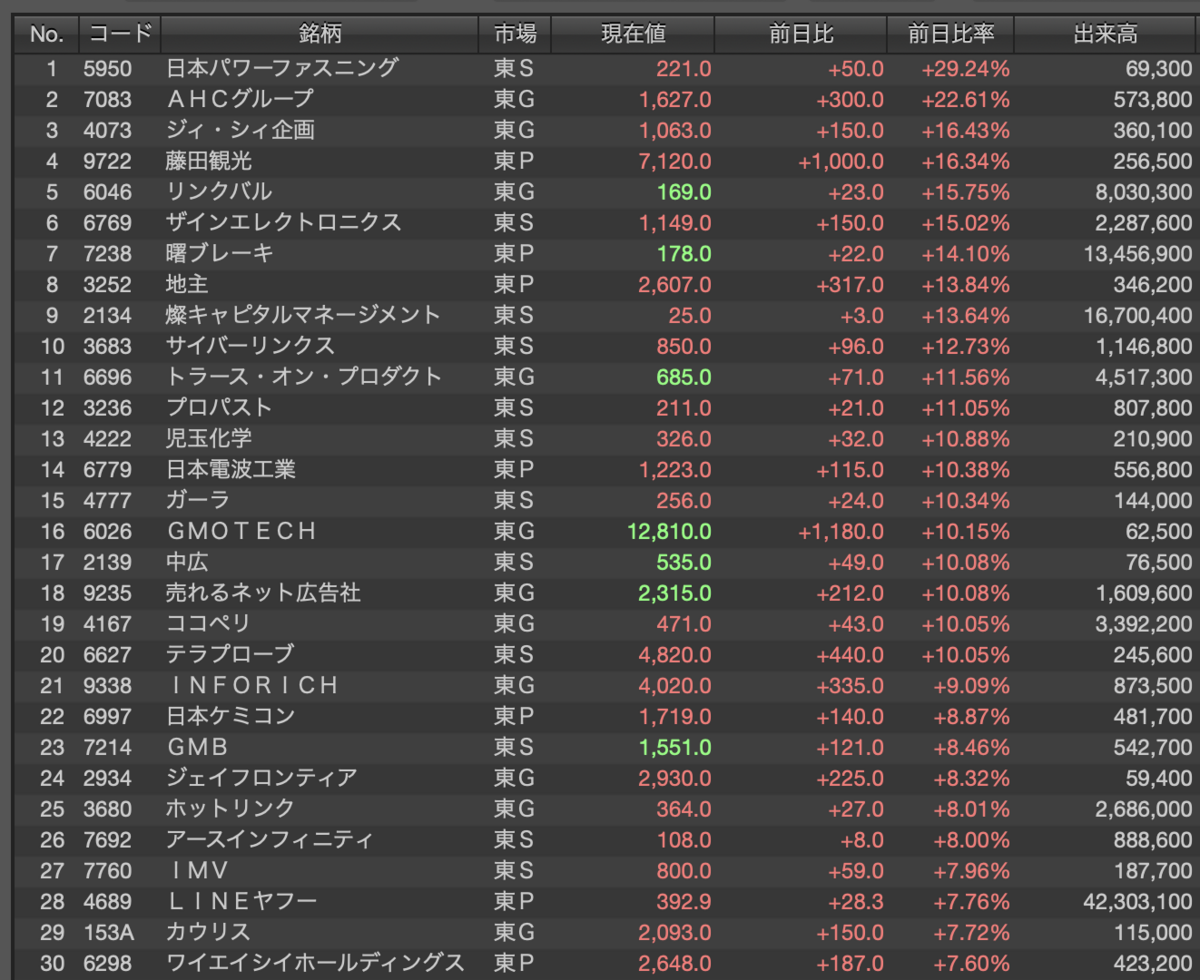This screenshot has width=1200, height=980.
Task: Click volume value 13,456,900
Action: click(1137, 253)
